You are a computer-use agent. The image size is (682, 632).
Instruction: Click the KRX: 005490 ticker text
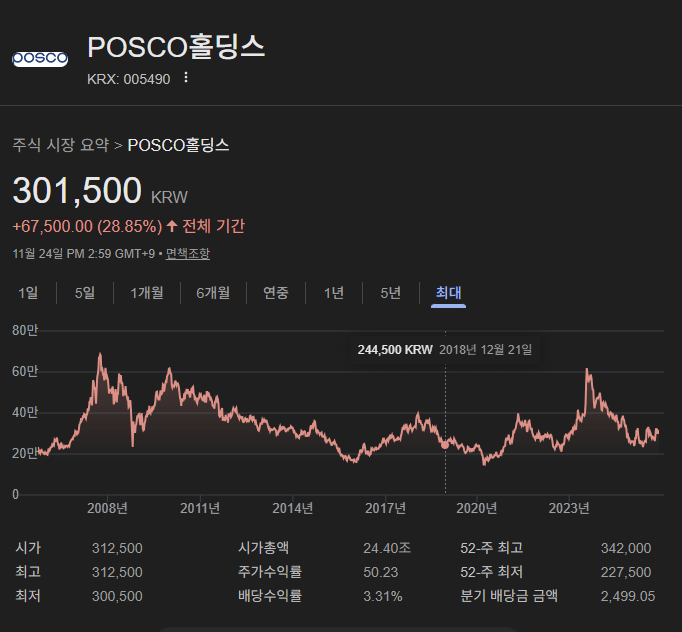pos(129,79)
